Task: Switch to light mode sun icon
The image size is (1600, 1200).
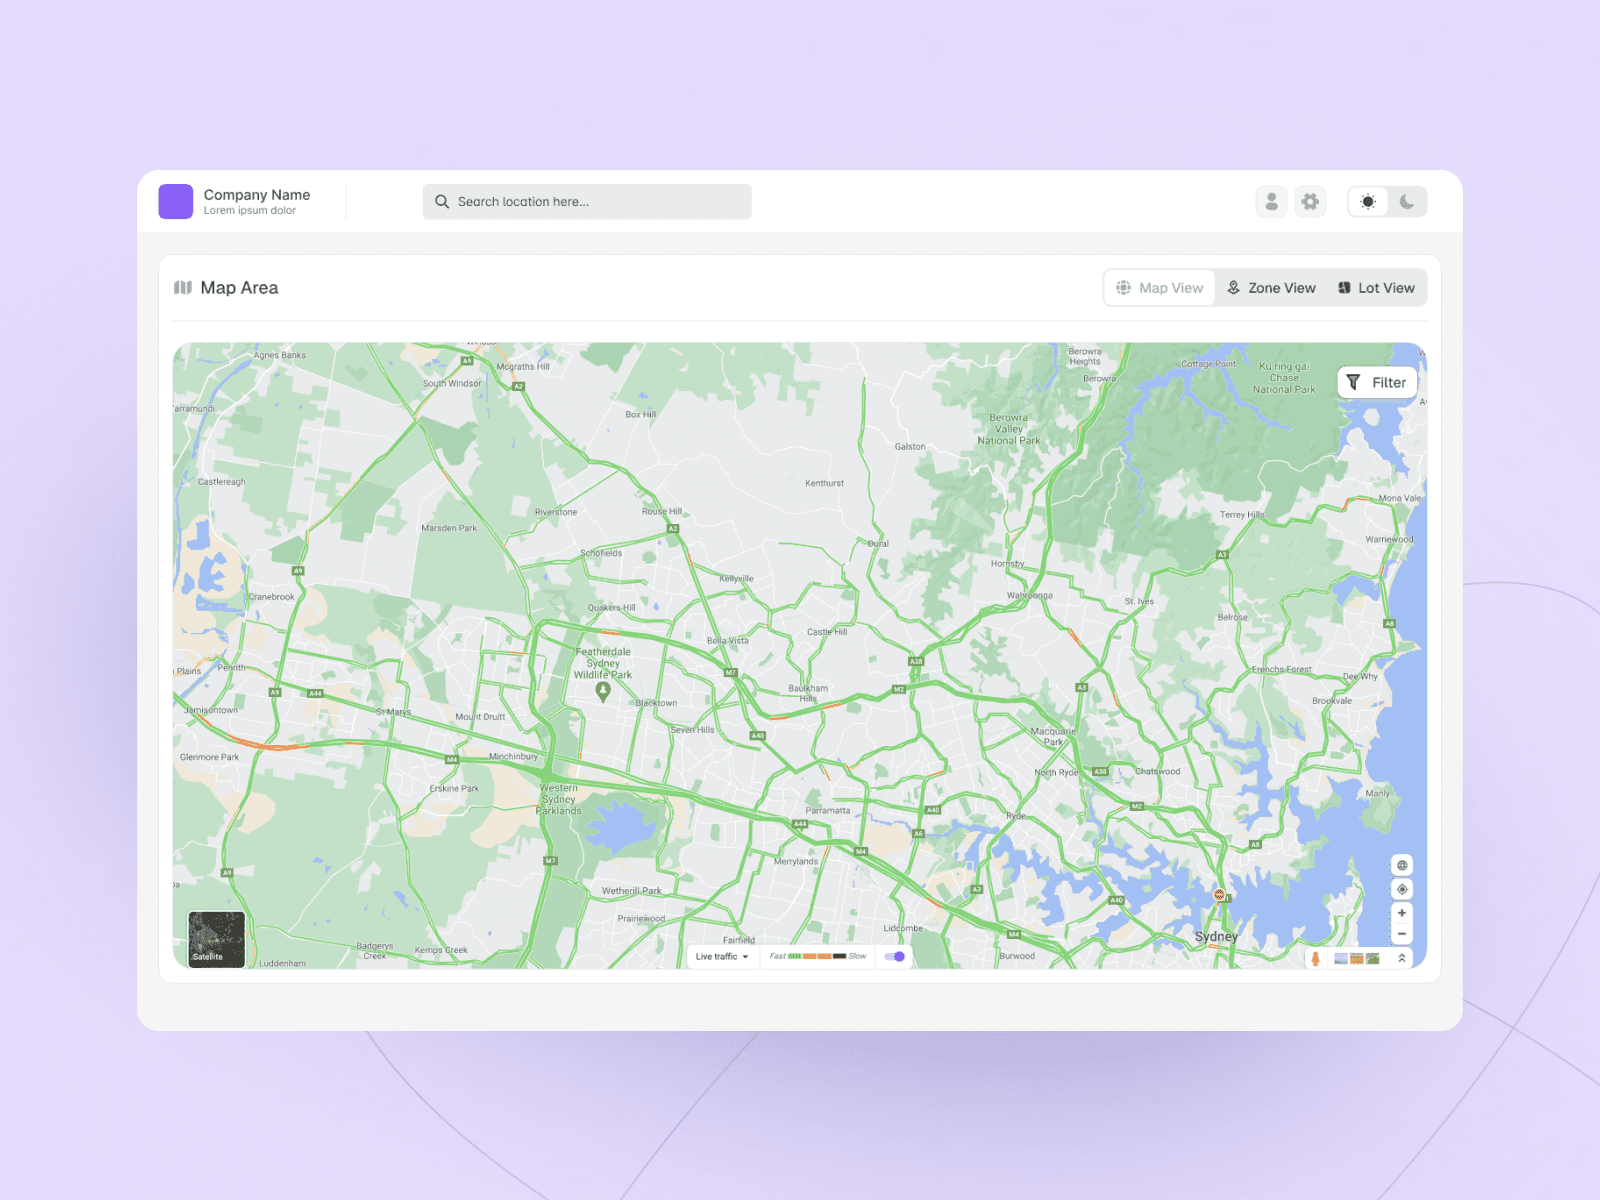Action: pos(1368,201)
